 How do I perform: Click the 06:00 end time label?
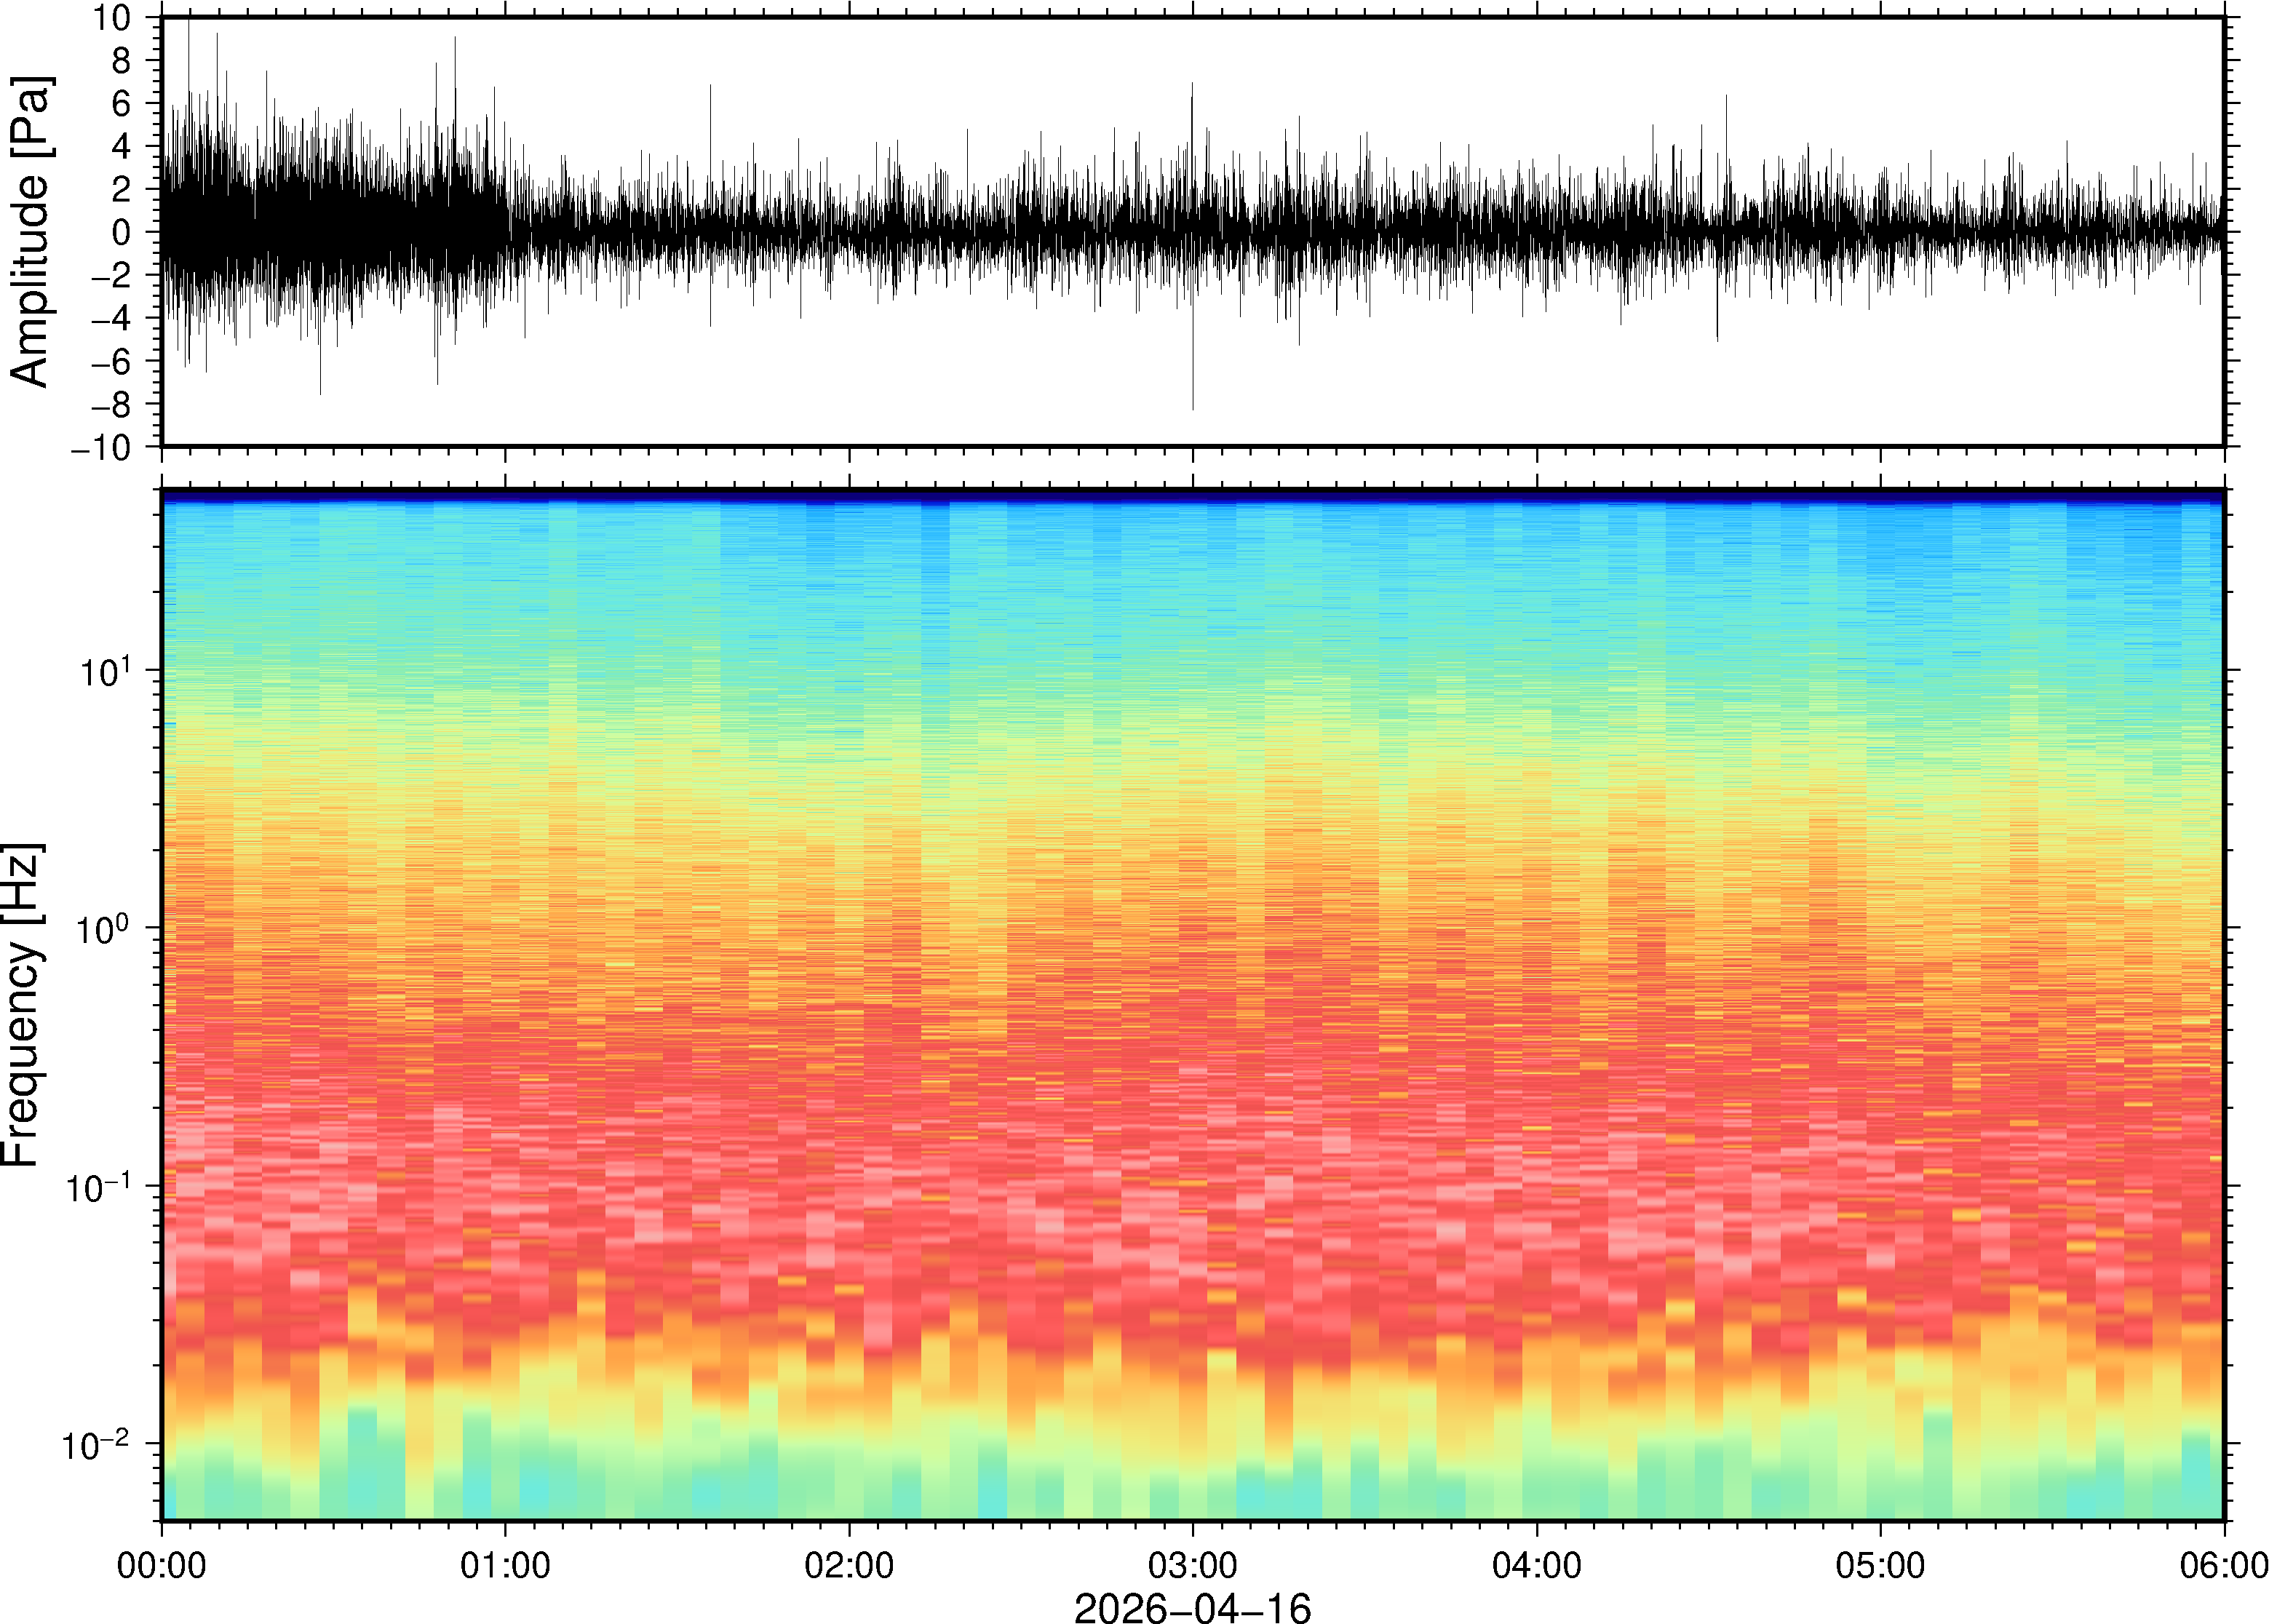point(2223,1565)
